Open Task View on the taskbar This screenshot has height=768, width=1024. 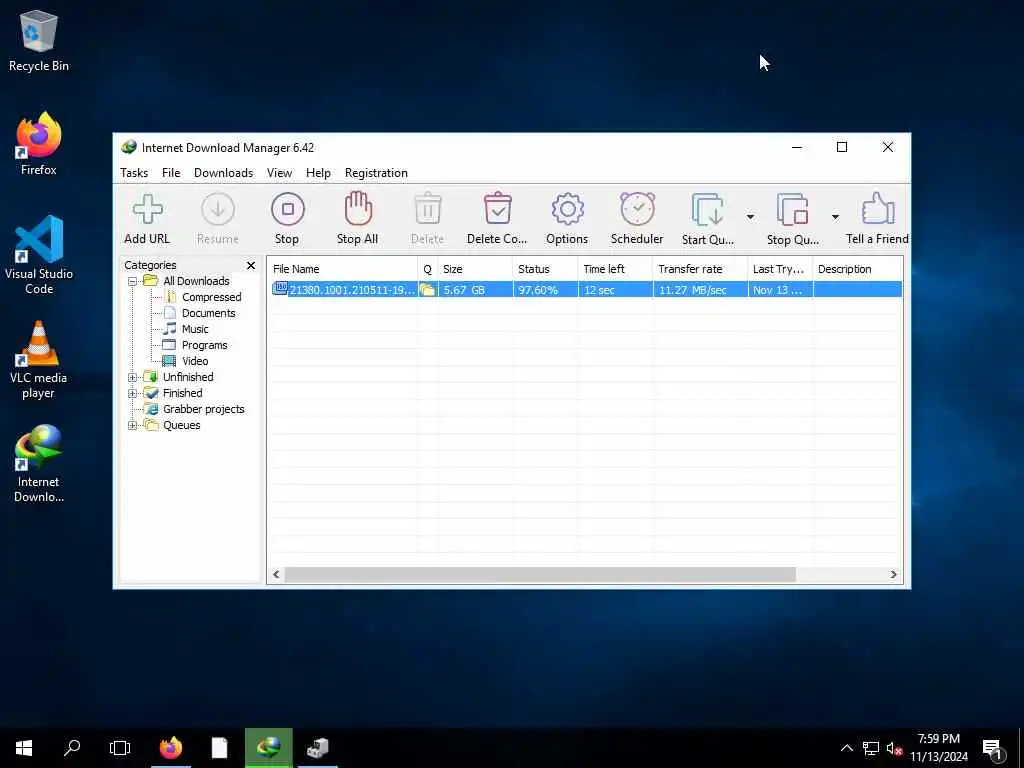coord(120,748)
